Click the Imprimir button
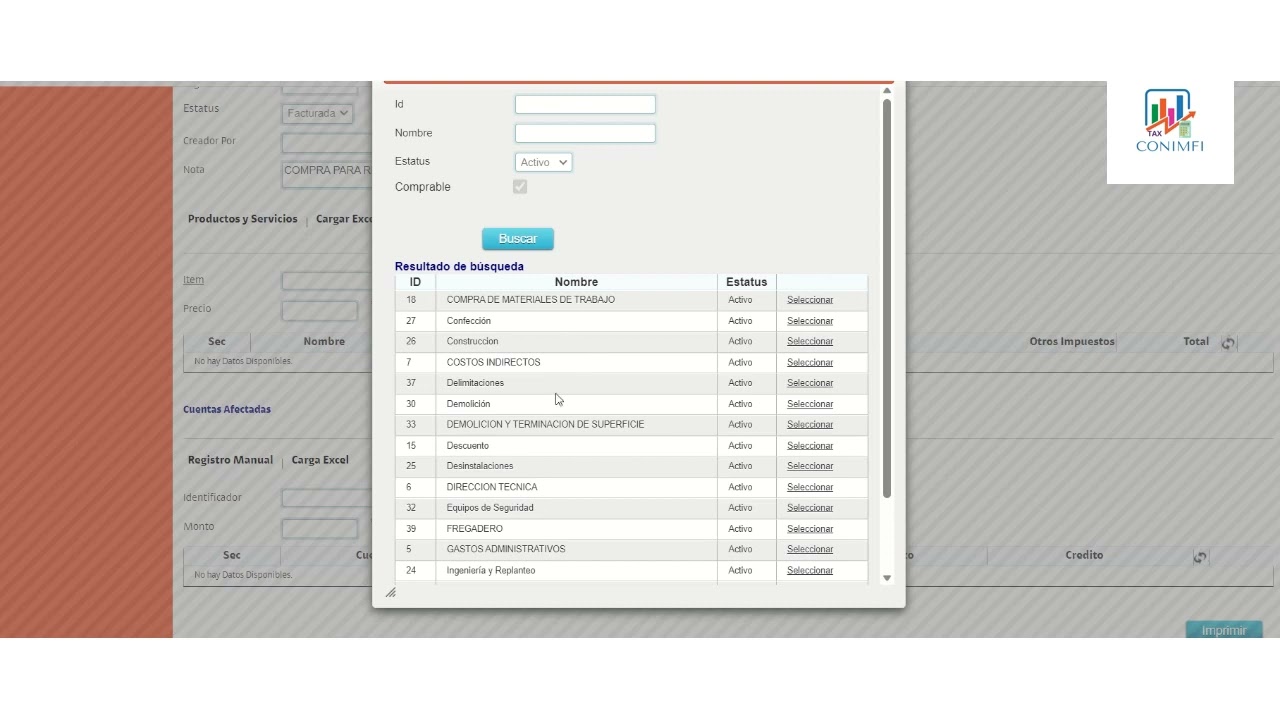Screen dimensions: 1280x720 click(1224, 630)
